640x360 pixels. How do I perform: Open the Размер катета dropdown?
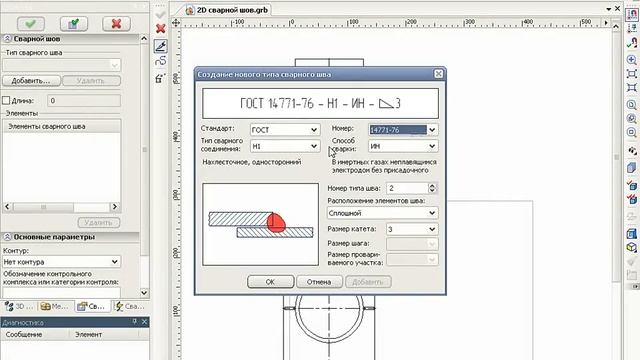pyautogui.click(x=432, y=229)
